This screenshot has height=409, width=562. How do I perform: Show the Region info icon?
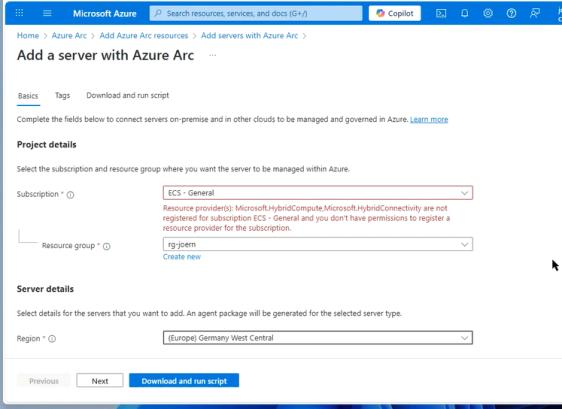pos(52,339)
